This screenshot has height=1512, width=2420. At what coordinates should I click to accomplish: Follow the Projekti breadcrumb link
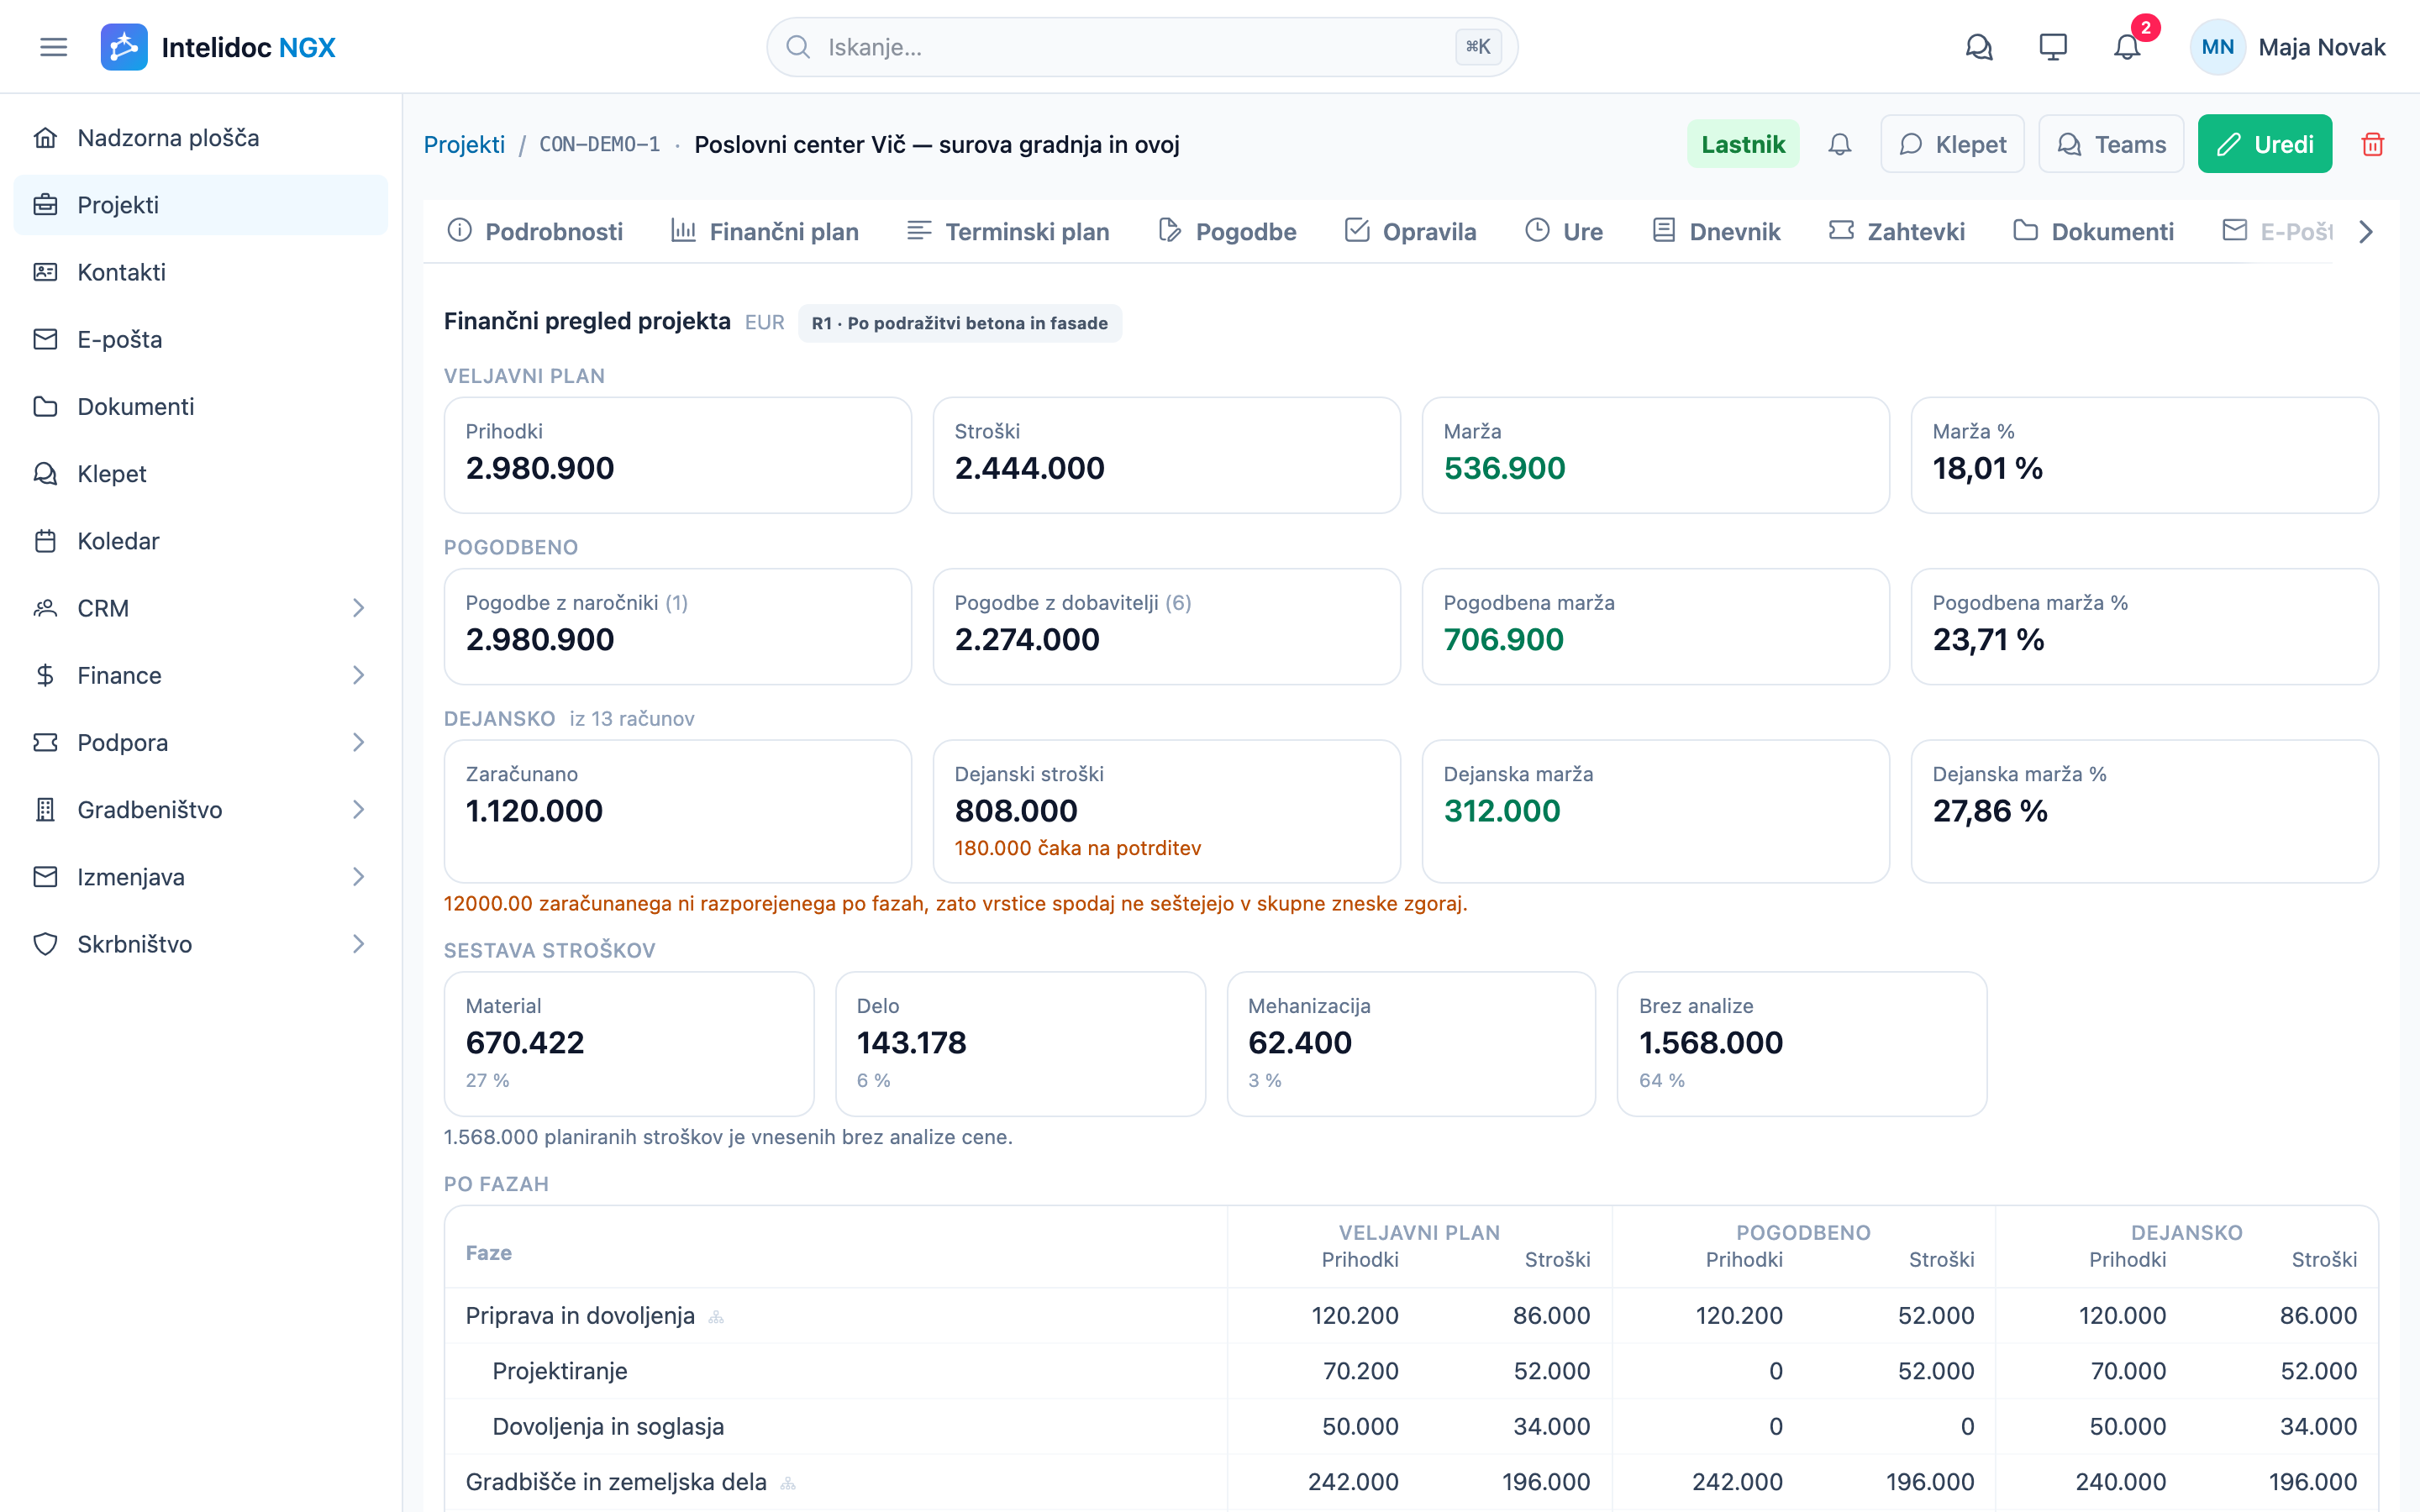click(x=464, y=144)
